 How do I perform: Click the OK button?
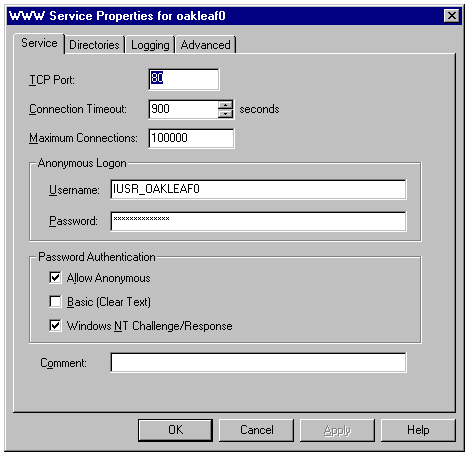[x=175, y=430]
